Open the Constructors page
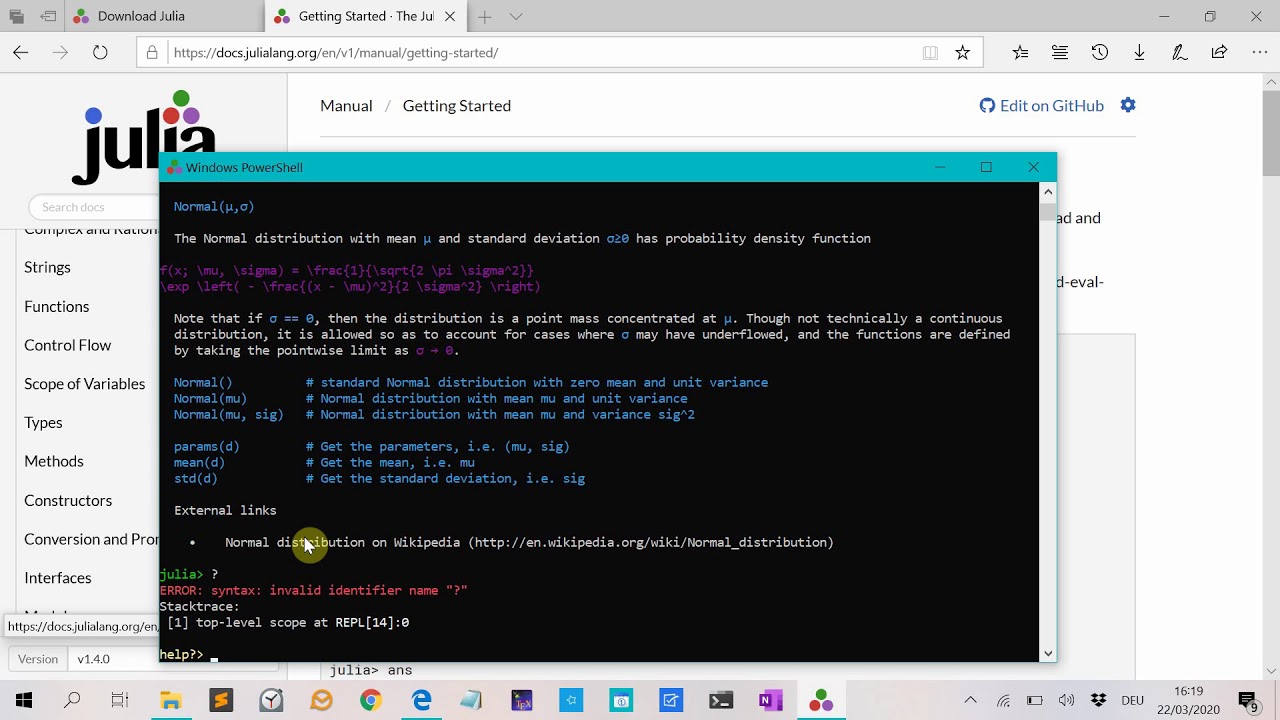1280x720 pixels. click(x=68, y=500)
